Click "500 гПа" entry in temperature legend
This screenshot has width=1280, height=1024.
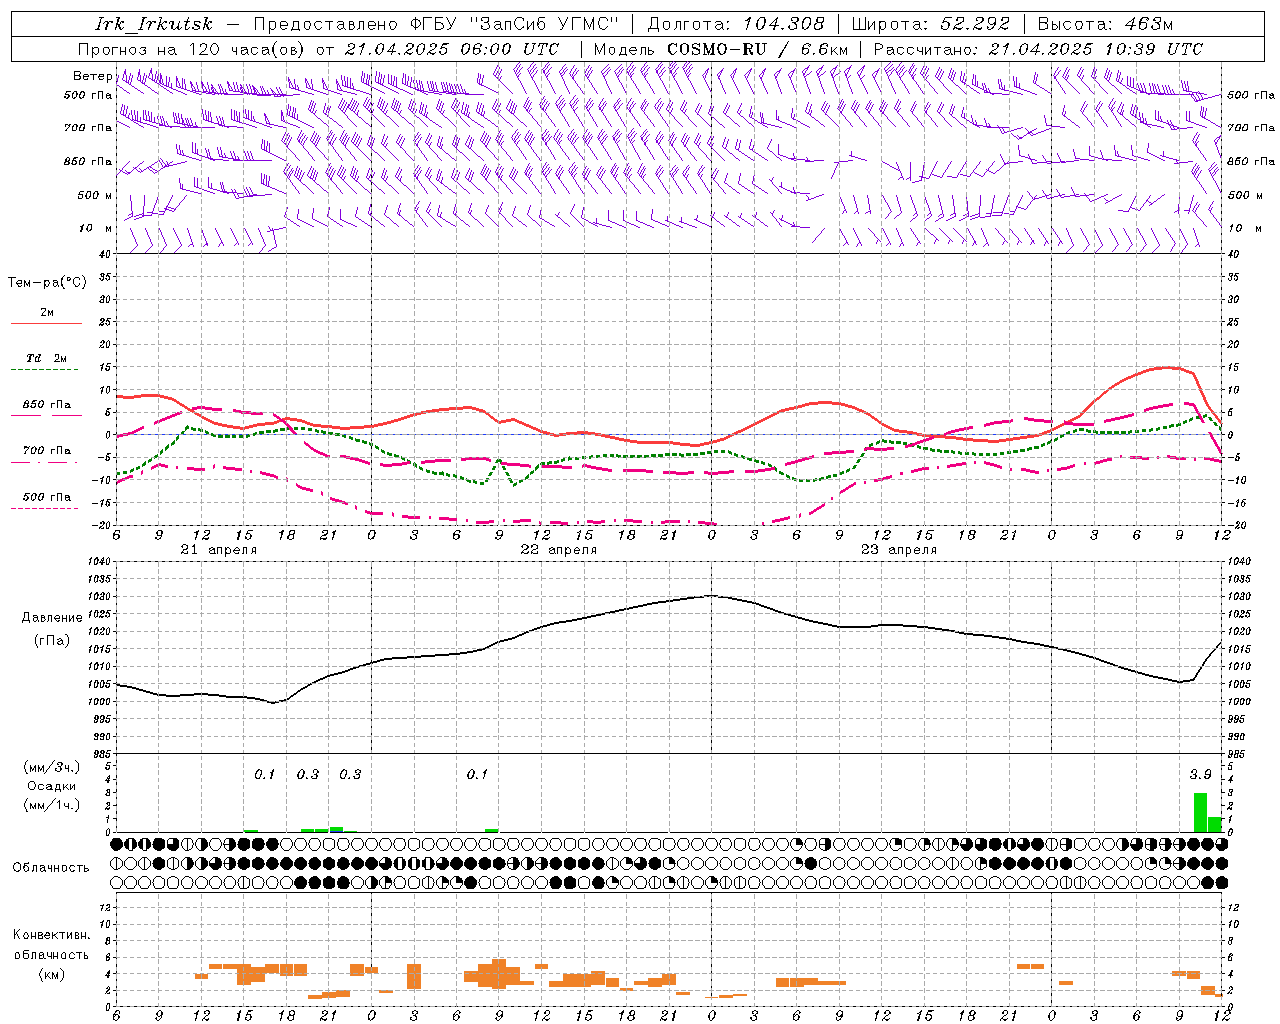[x=46, y=497]
